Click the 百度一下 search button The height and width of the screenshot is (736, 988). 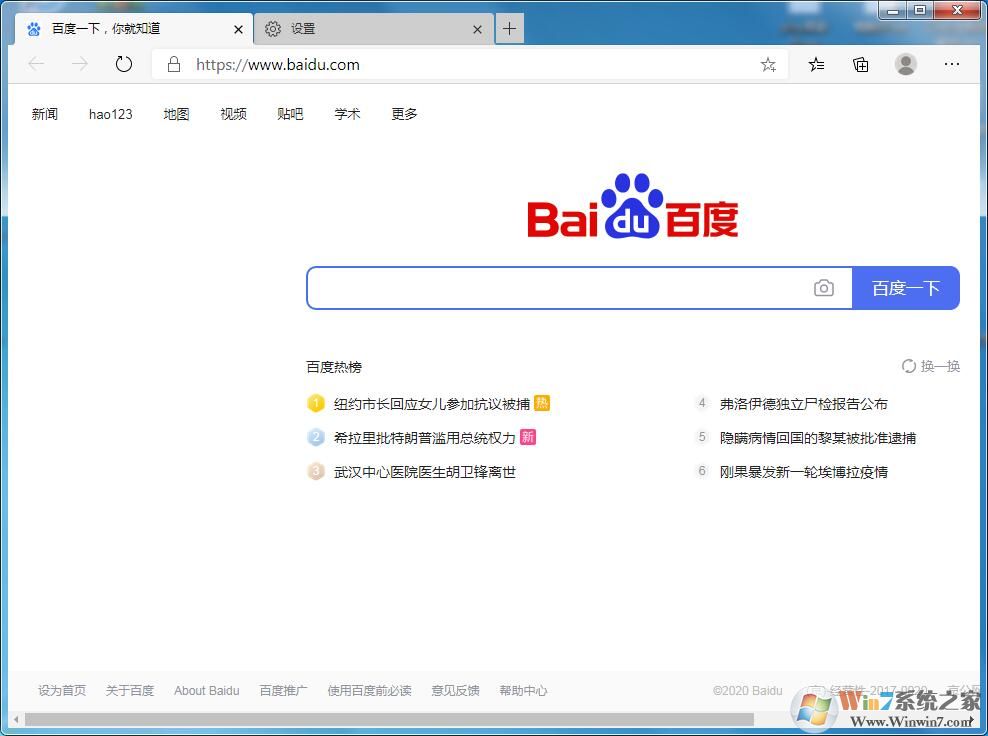click(905, 288)
